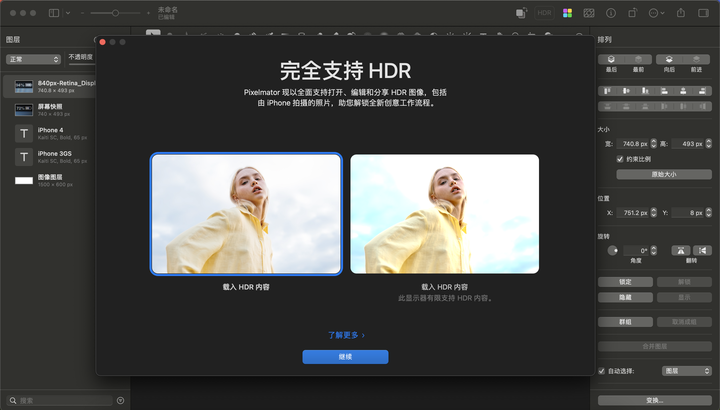Click the width stepper arrows

coord(653,144)
